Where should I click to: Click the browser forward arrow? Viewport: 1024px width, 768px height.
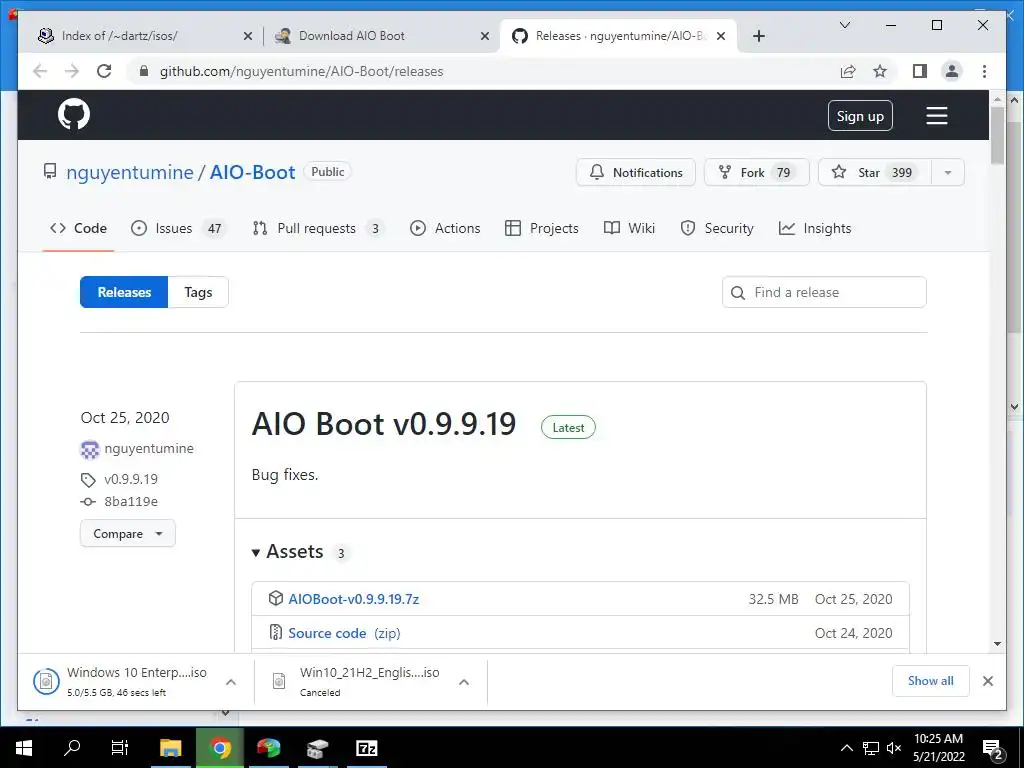click(x=72, y=71)
